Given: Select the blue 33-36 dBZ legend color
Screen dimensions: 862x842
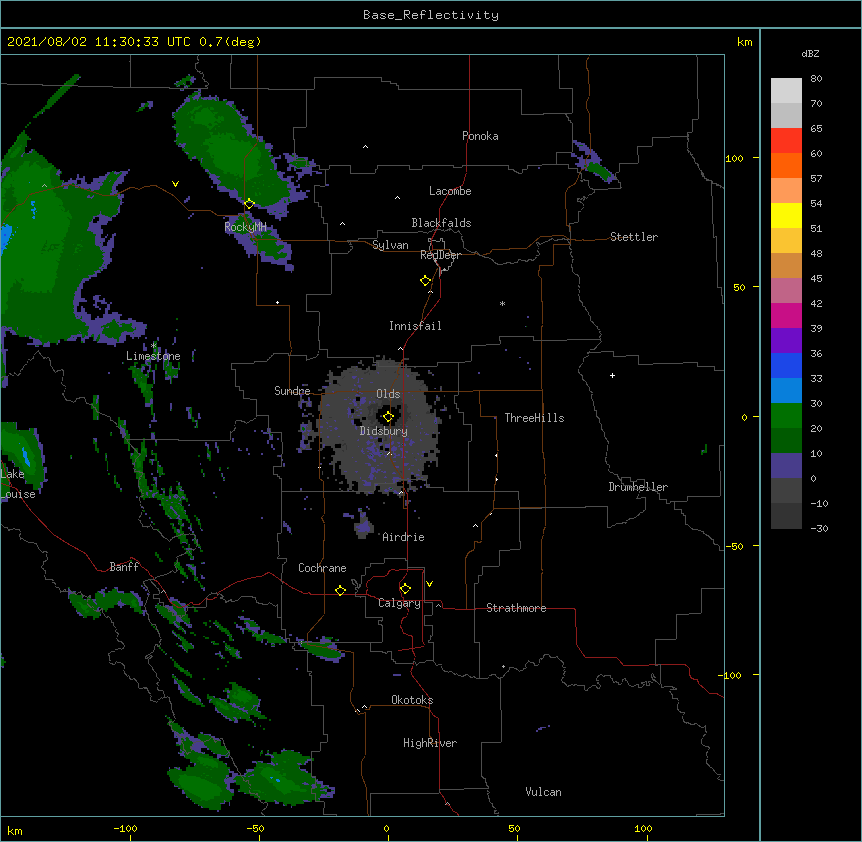Looking at the screenshot, I should click(786, 365).
